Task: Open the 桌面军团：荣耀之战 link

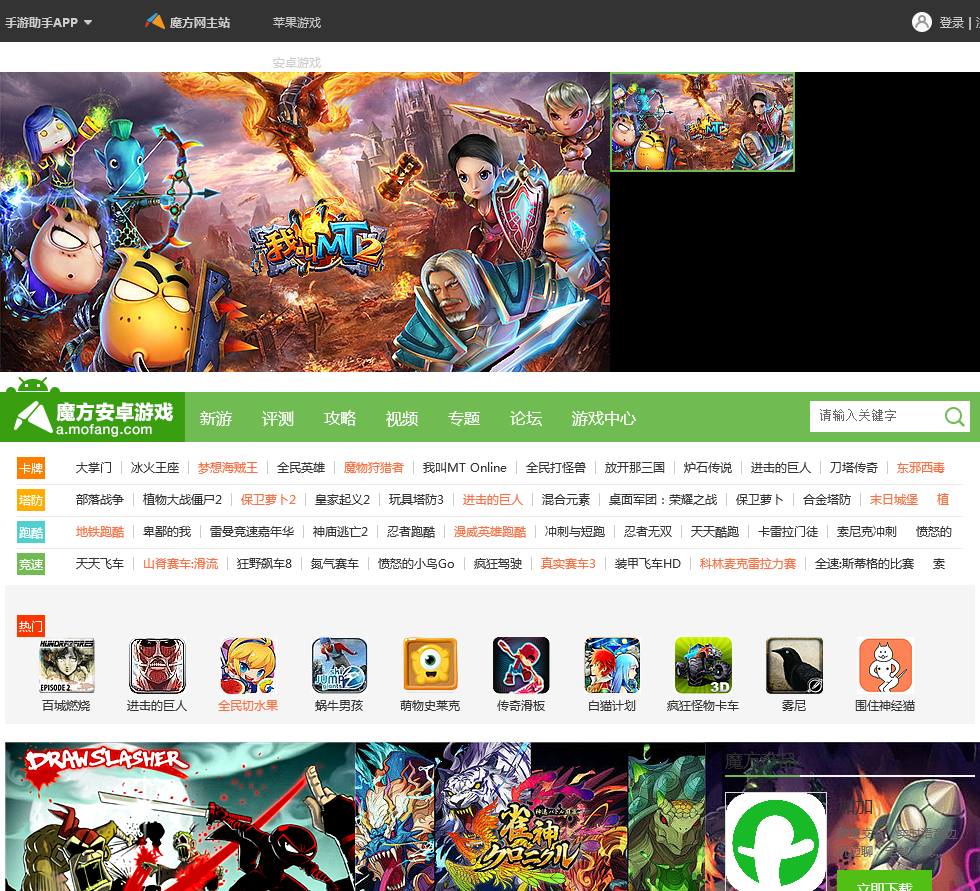Action: coord(663,499)
